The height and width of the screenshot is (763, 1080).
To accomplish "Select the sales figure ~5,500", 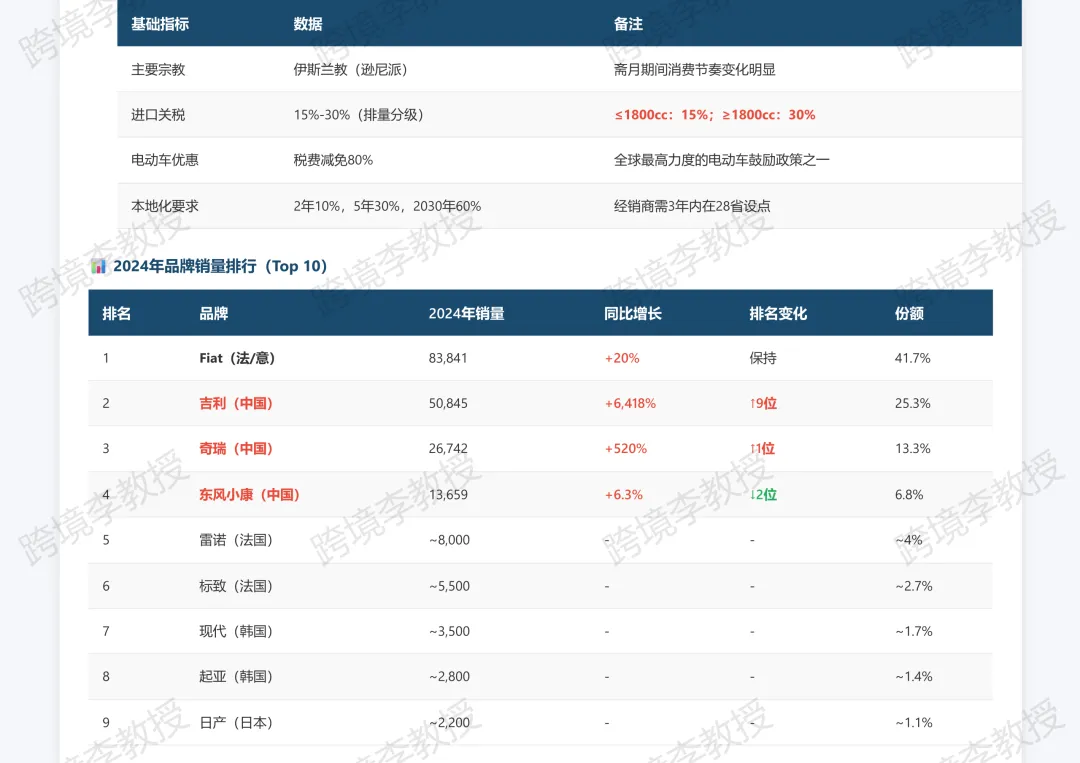I will click(x=449, y=586).
